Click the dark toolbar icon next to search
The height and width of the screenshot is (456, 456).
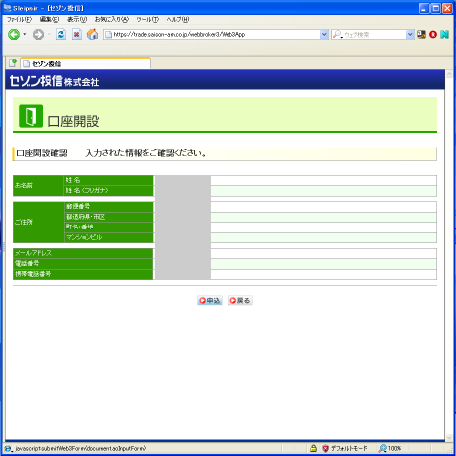click(x=421, y=34)
